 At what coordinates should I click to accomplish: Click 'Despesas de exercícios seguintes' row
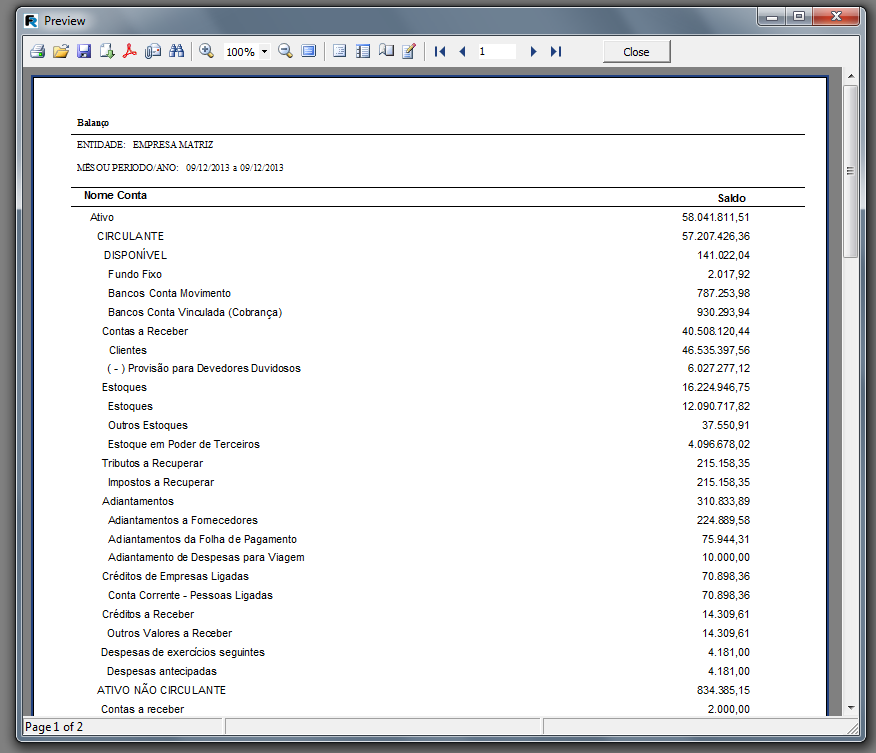click(x=183, y=652)
